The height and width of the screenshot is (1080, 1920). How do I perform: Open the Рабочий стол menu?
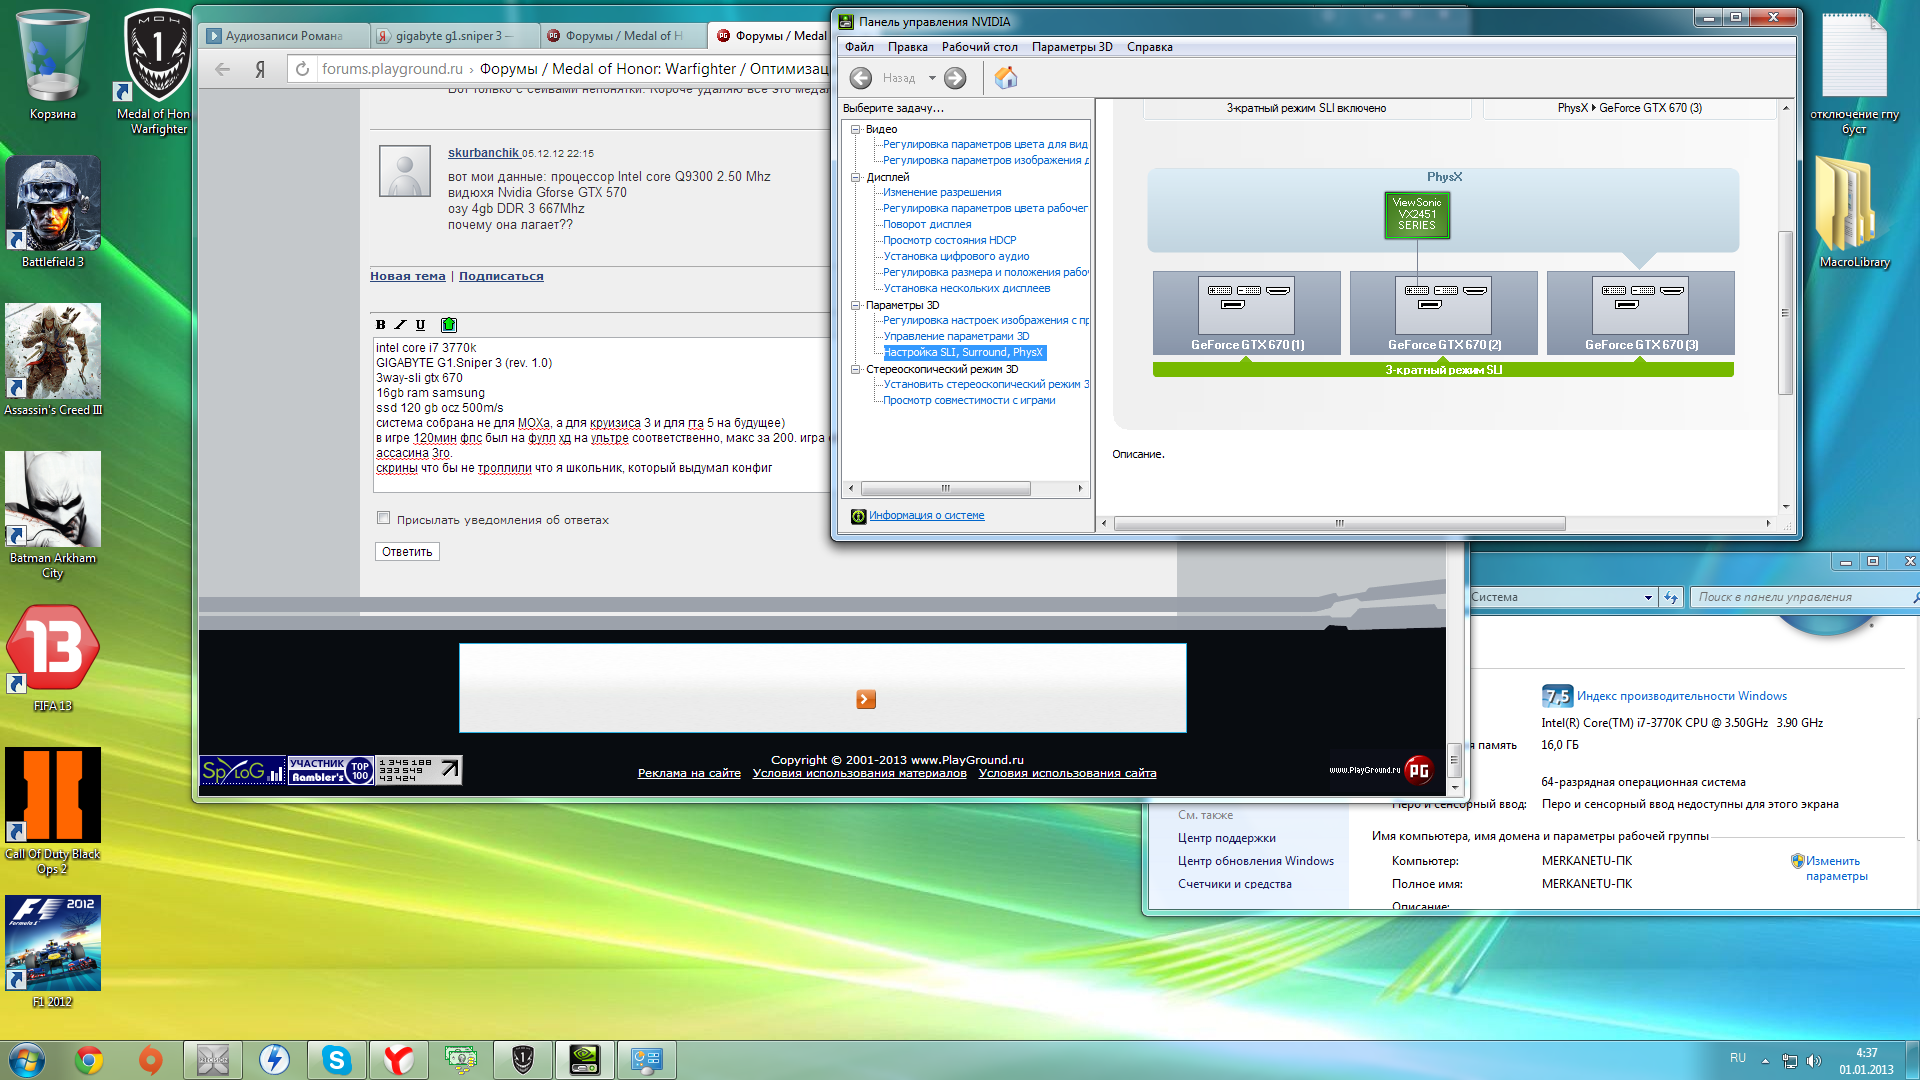980,47
